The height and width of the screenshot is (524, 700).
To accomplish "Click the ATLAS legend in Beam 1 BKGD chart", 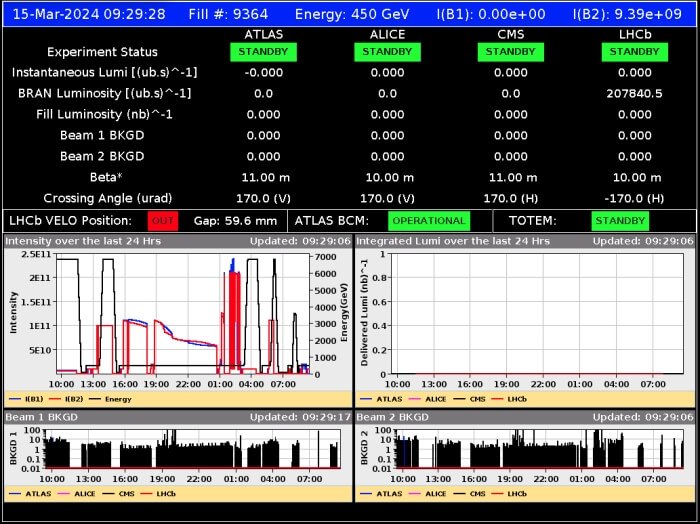I will (x=34, y=494).
